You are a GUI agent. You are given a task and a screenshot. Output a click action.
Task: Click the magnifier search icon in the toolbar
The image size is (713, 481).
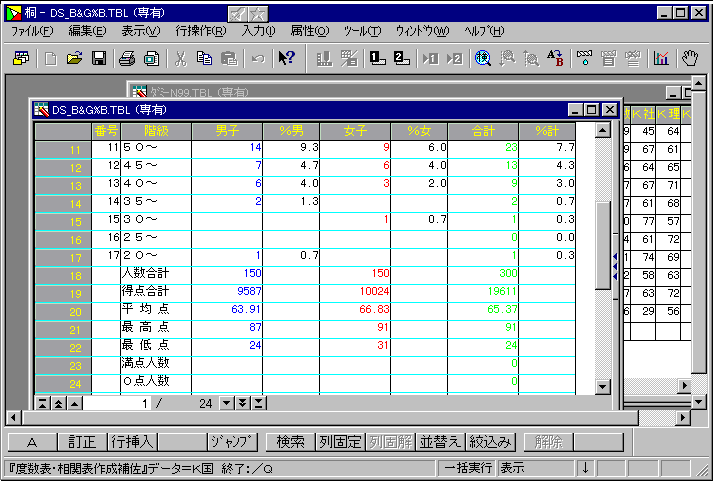(x=483, y=59)
